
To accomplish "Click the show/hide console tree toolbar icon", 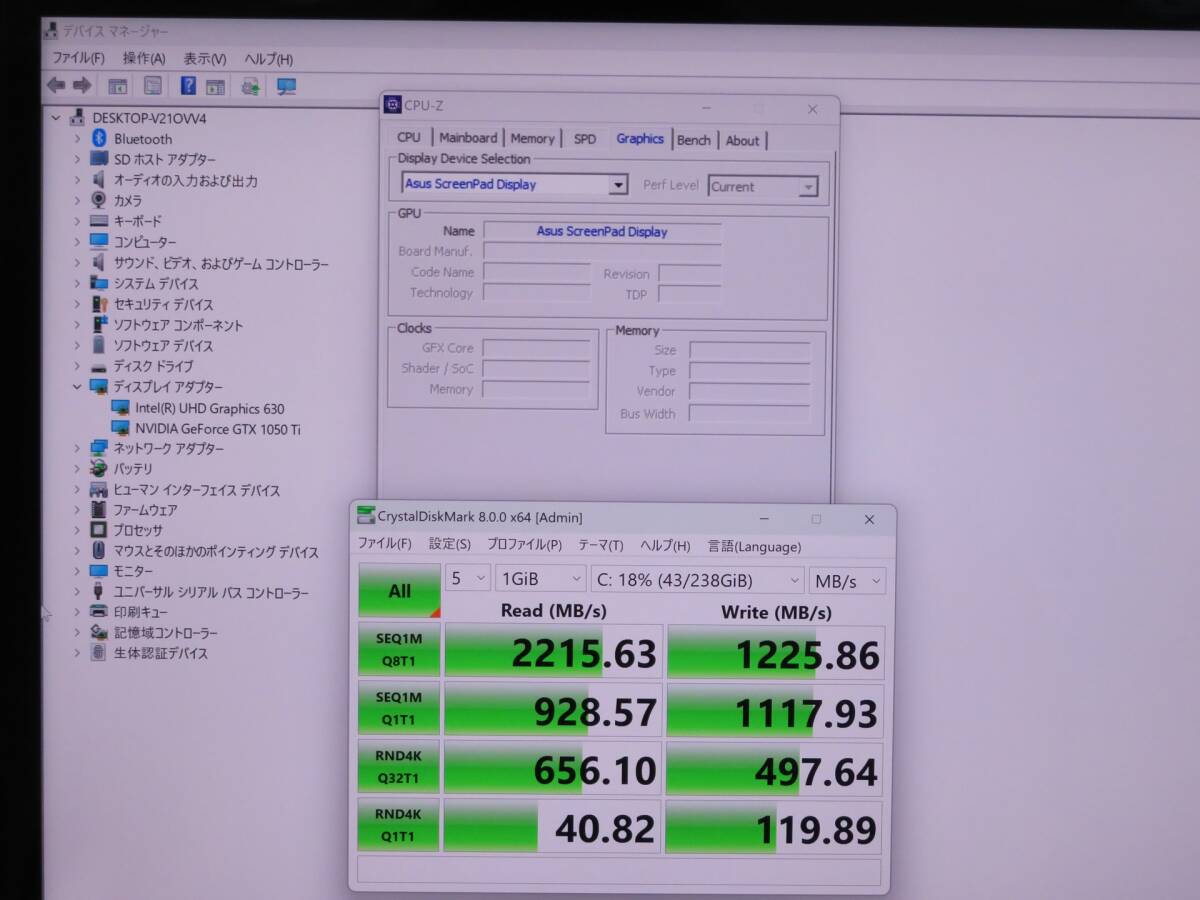I will 118,86.
